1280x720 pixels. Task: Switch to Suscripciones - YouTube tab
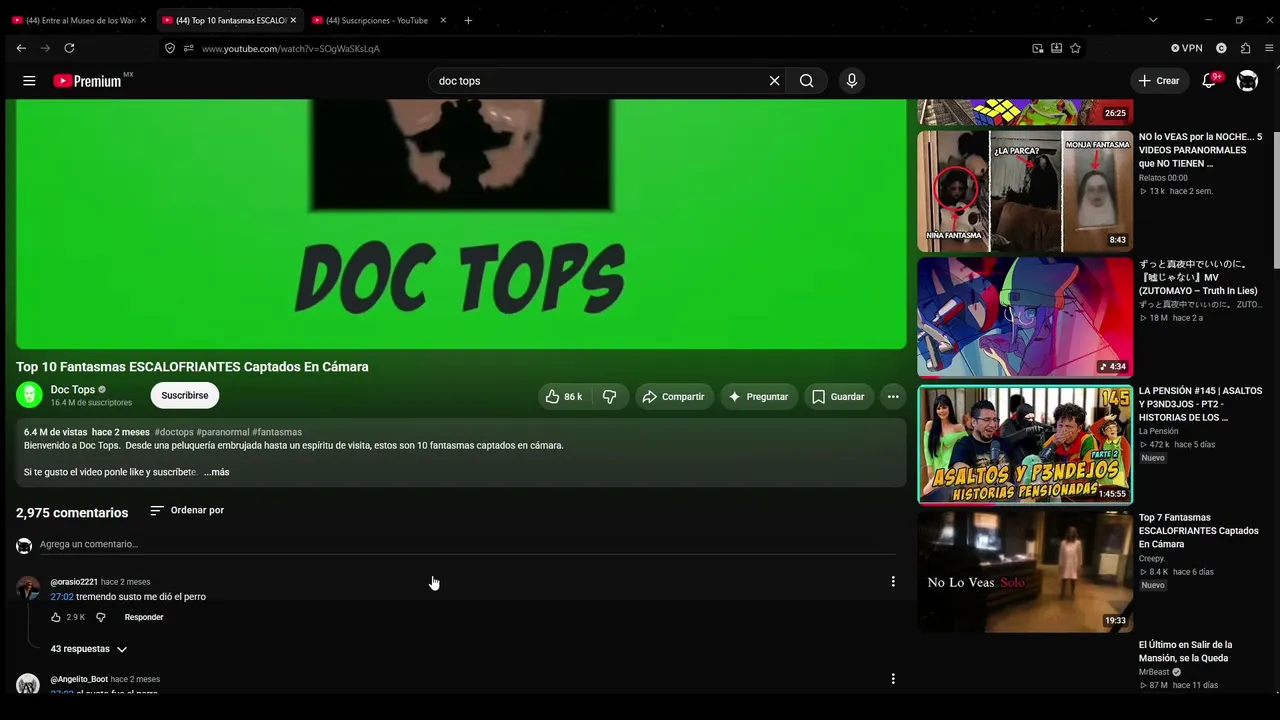tap(379, 20)
